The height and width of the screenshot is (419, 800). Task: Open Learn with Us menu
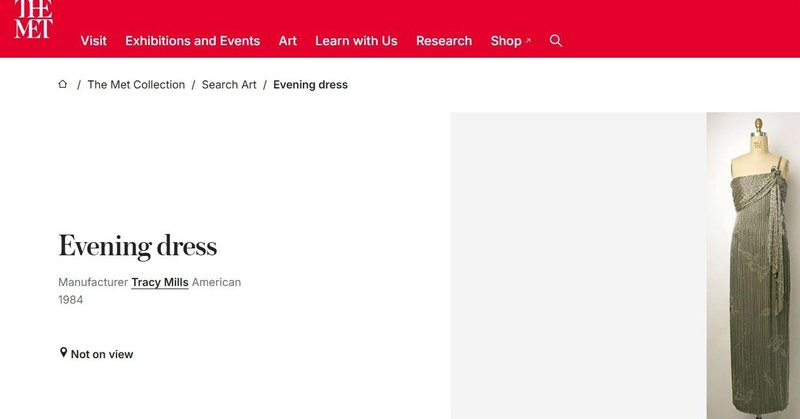[356, 41]
